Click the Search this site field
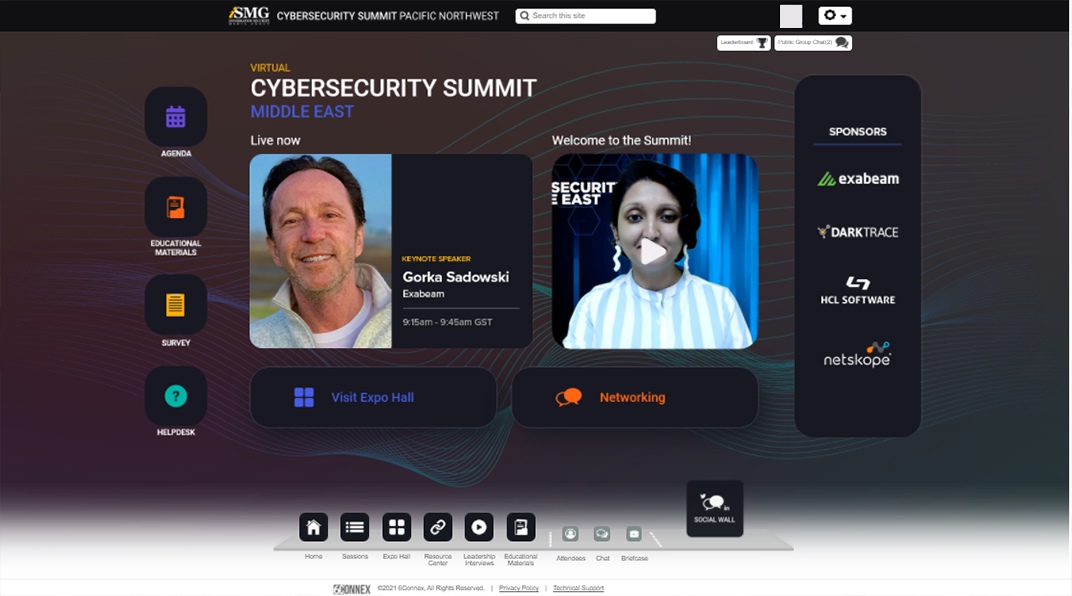This screenshot has height=596, width=1072. 585,16
